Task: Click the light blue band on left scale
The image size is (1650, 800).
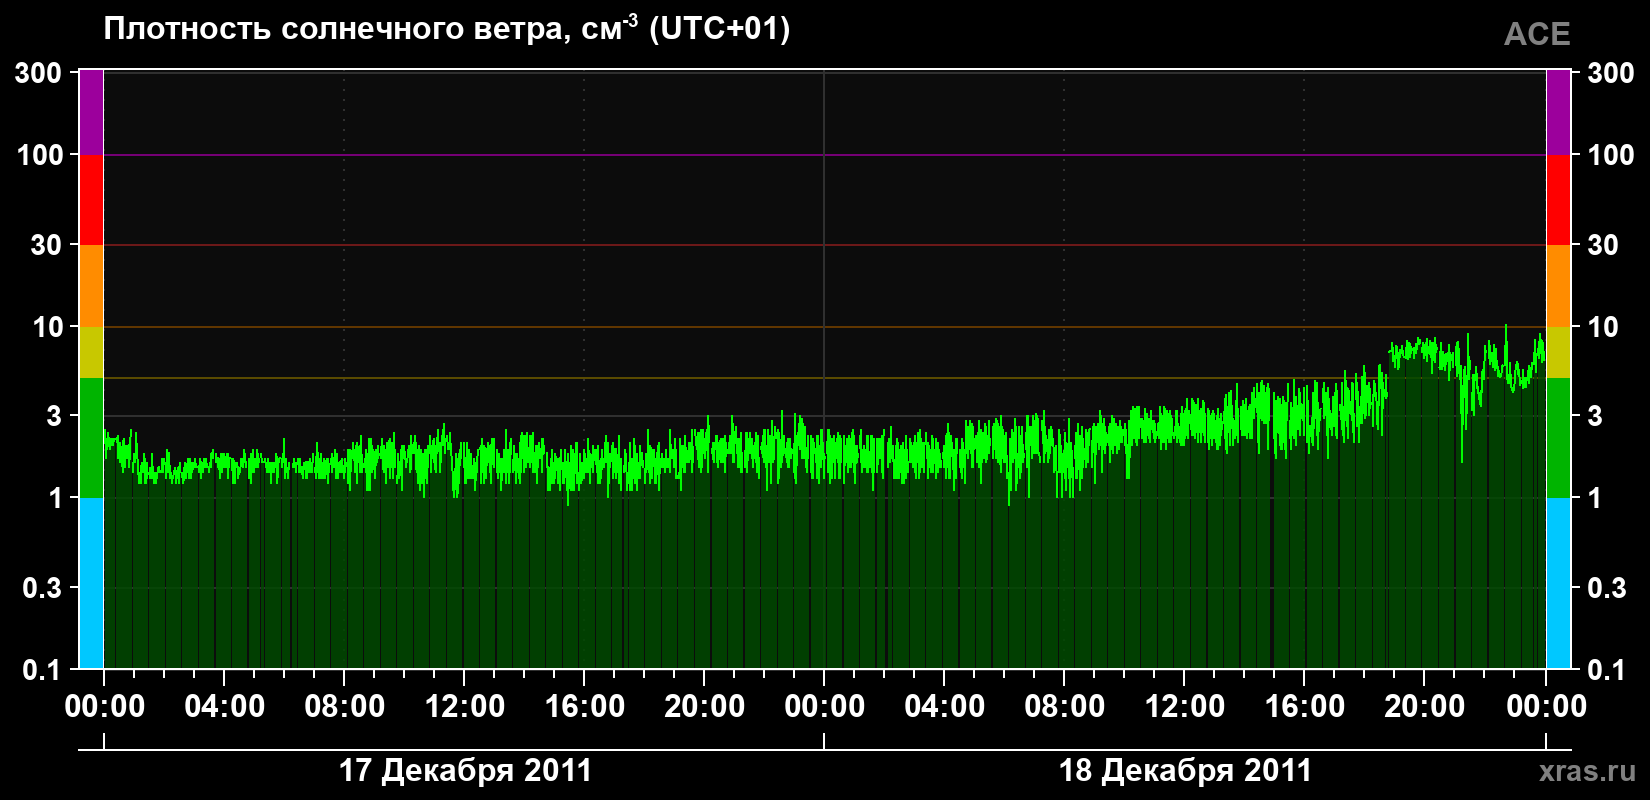Action: (x=91, y=583)
